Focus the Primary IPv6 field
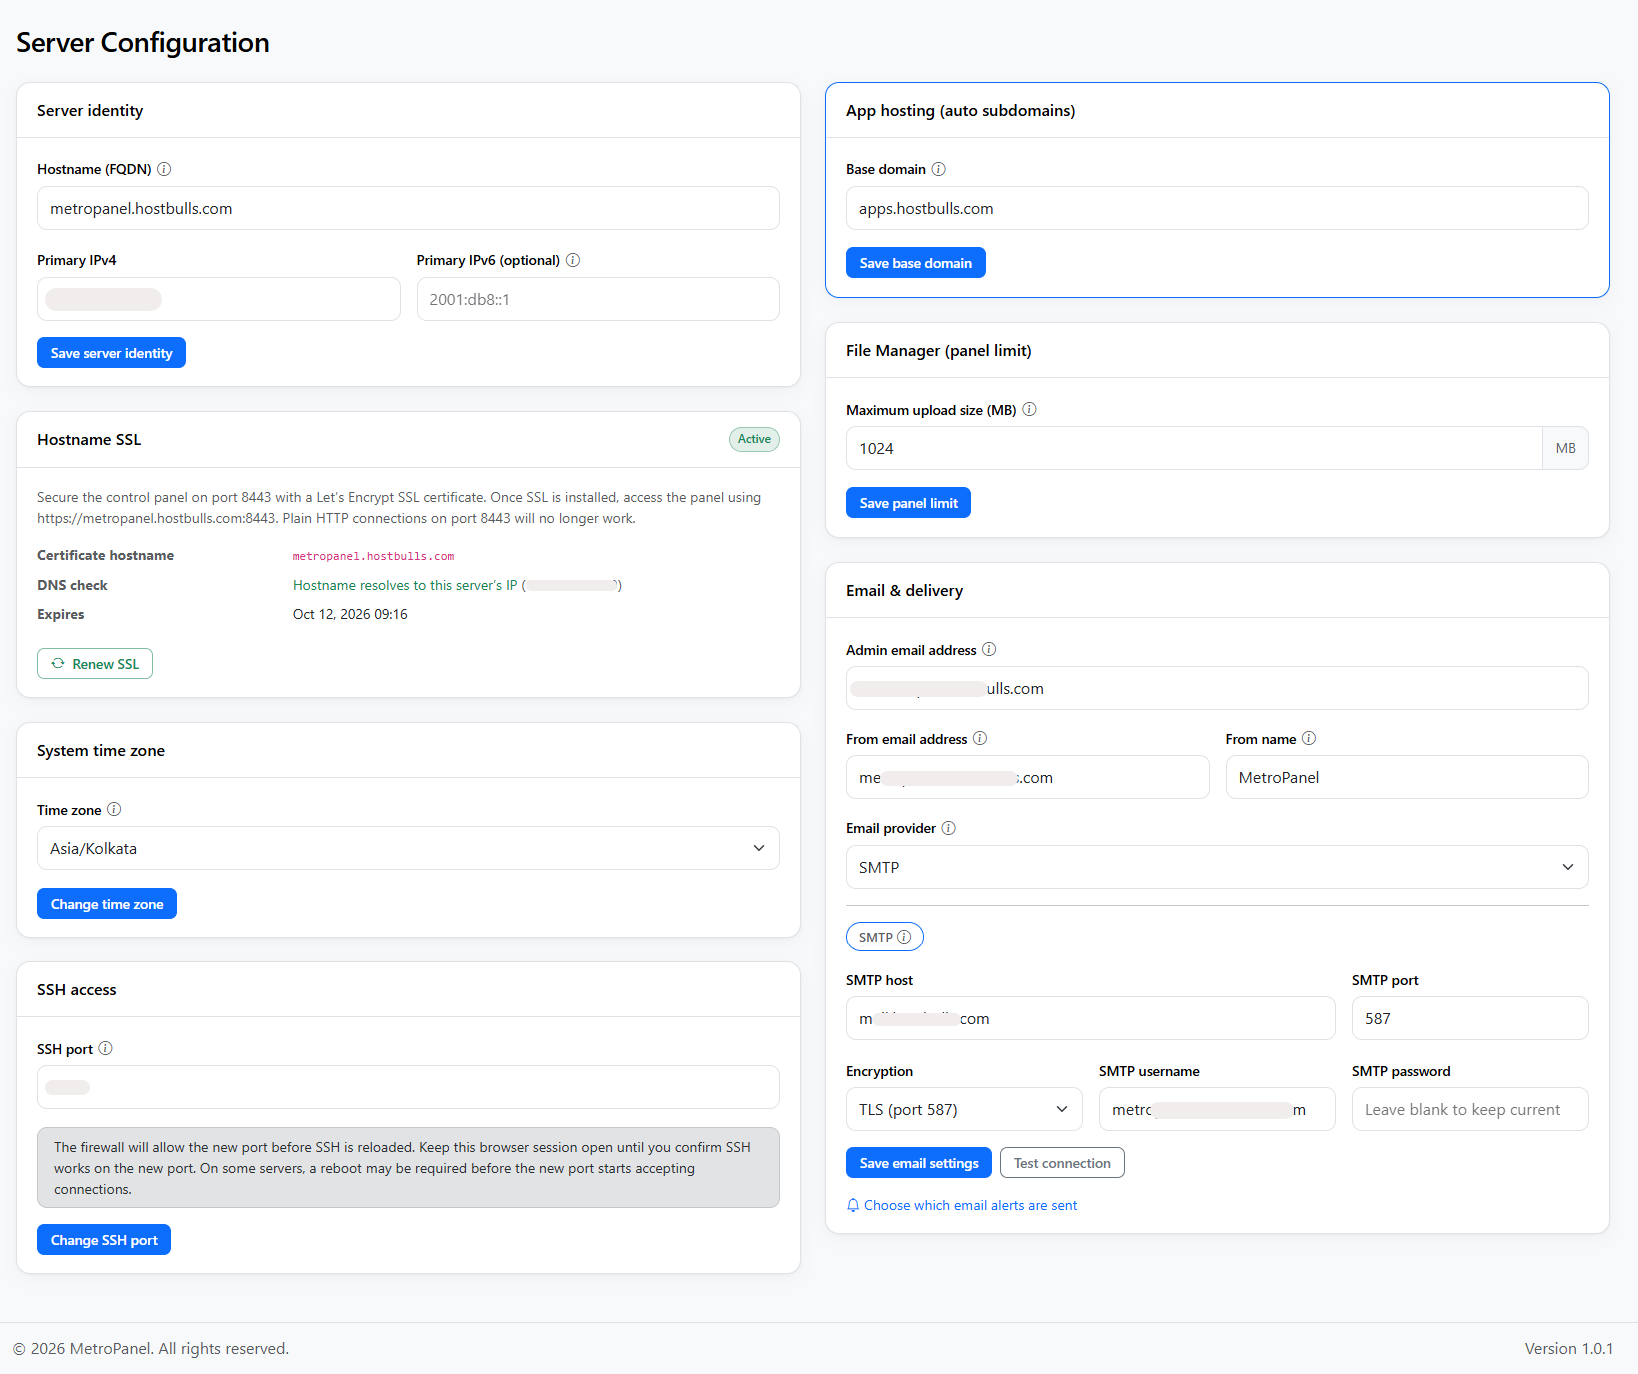This screenshot has width=1638, height=1374. (598, 299)
